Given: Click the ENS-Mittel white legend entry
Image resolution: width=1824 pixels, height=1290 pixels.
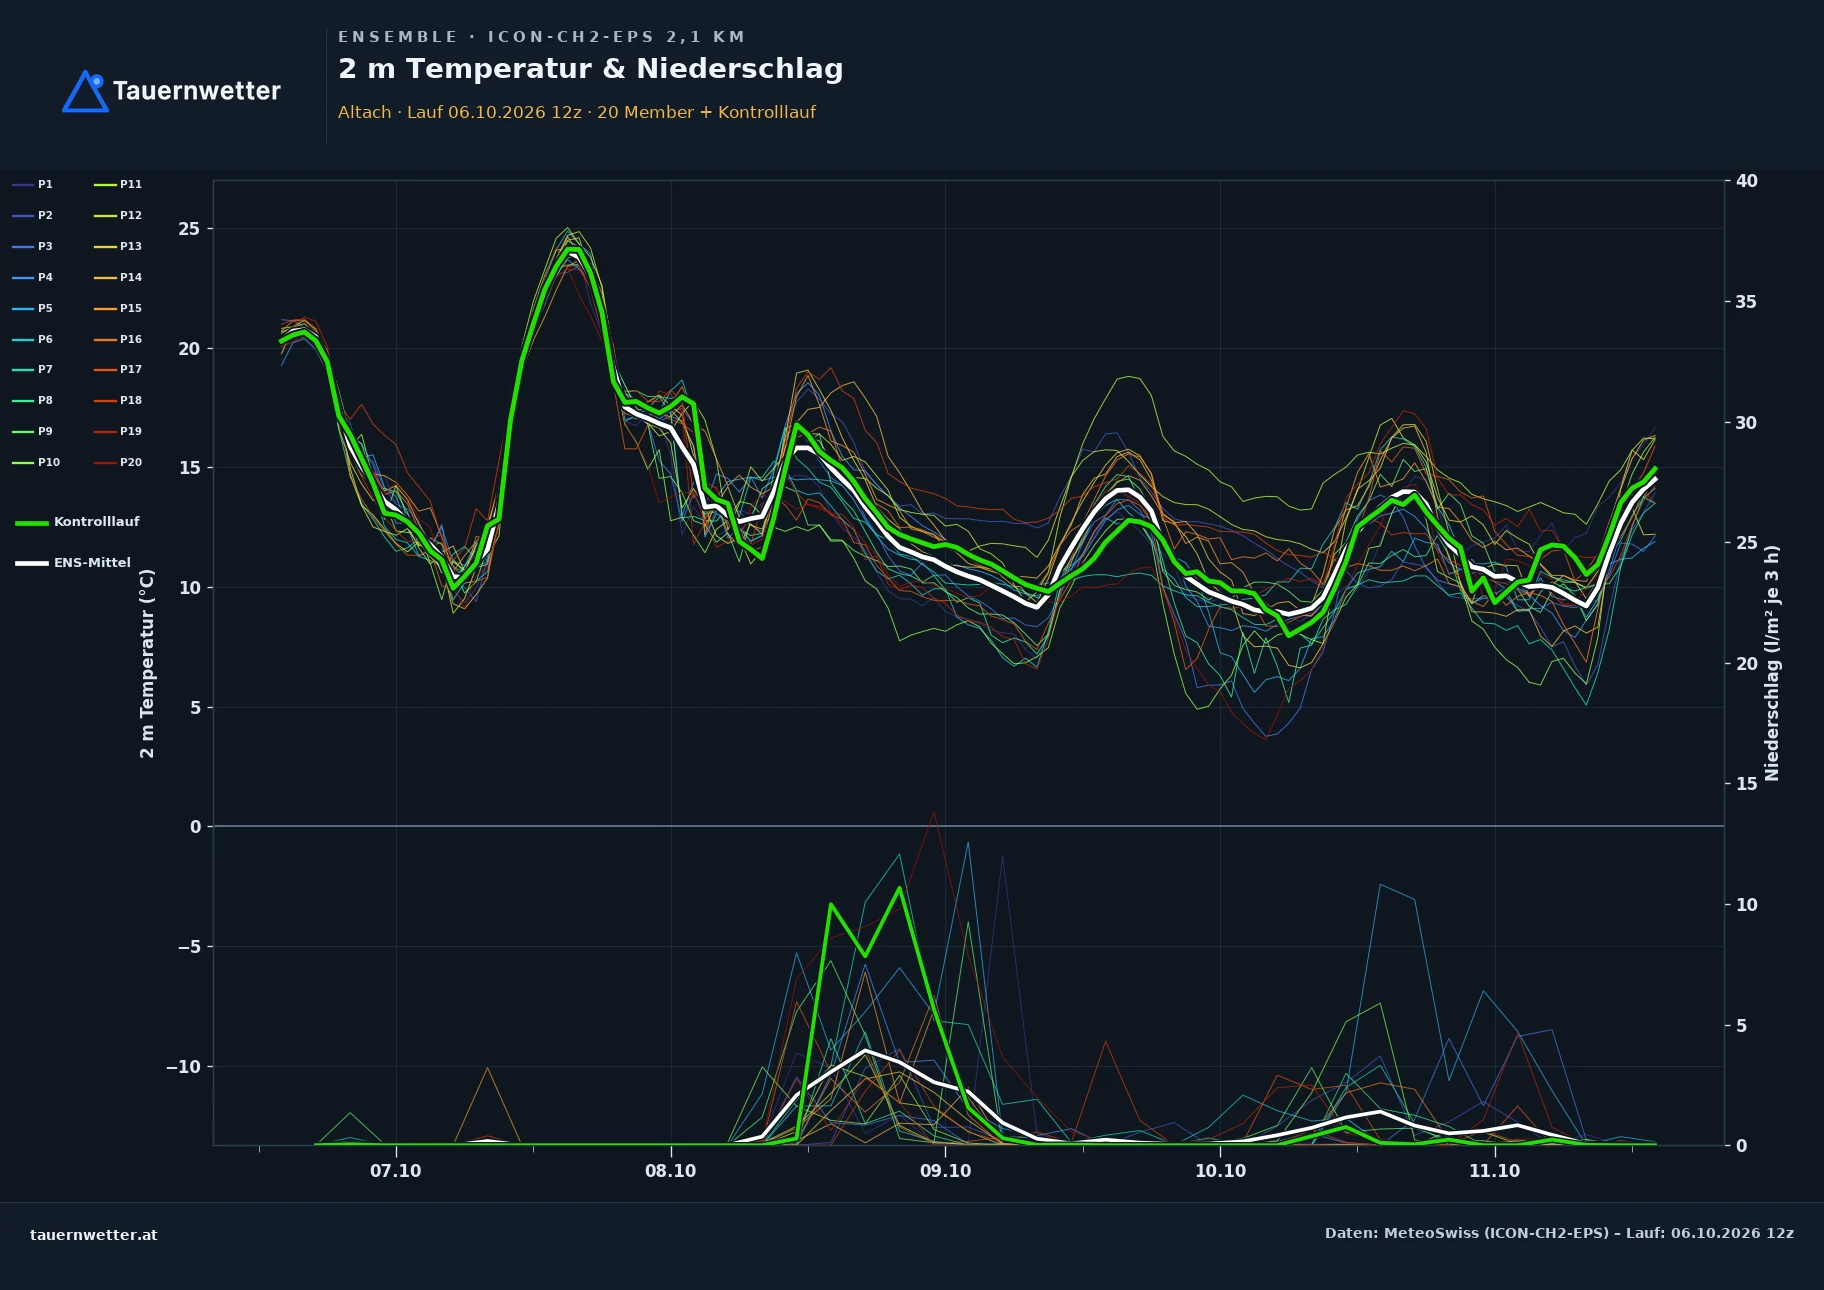Looking at the screenshot, I should coord(73,562).
